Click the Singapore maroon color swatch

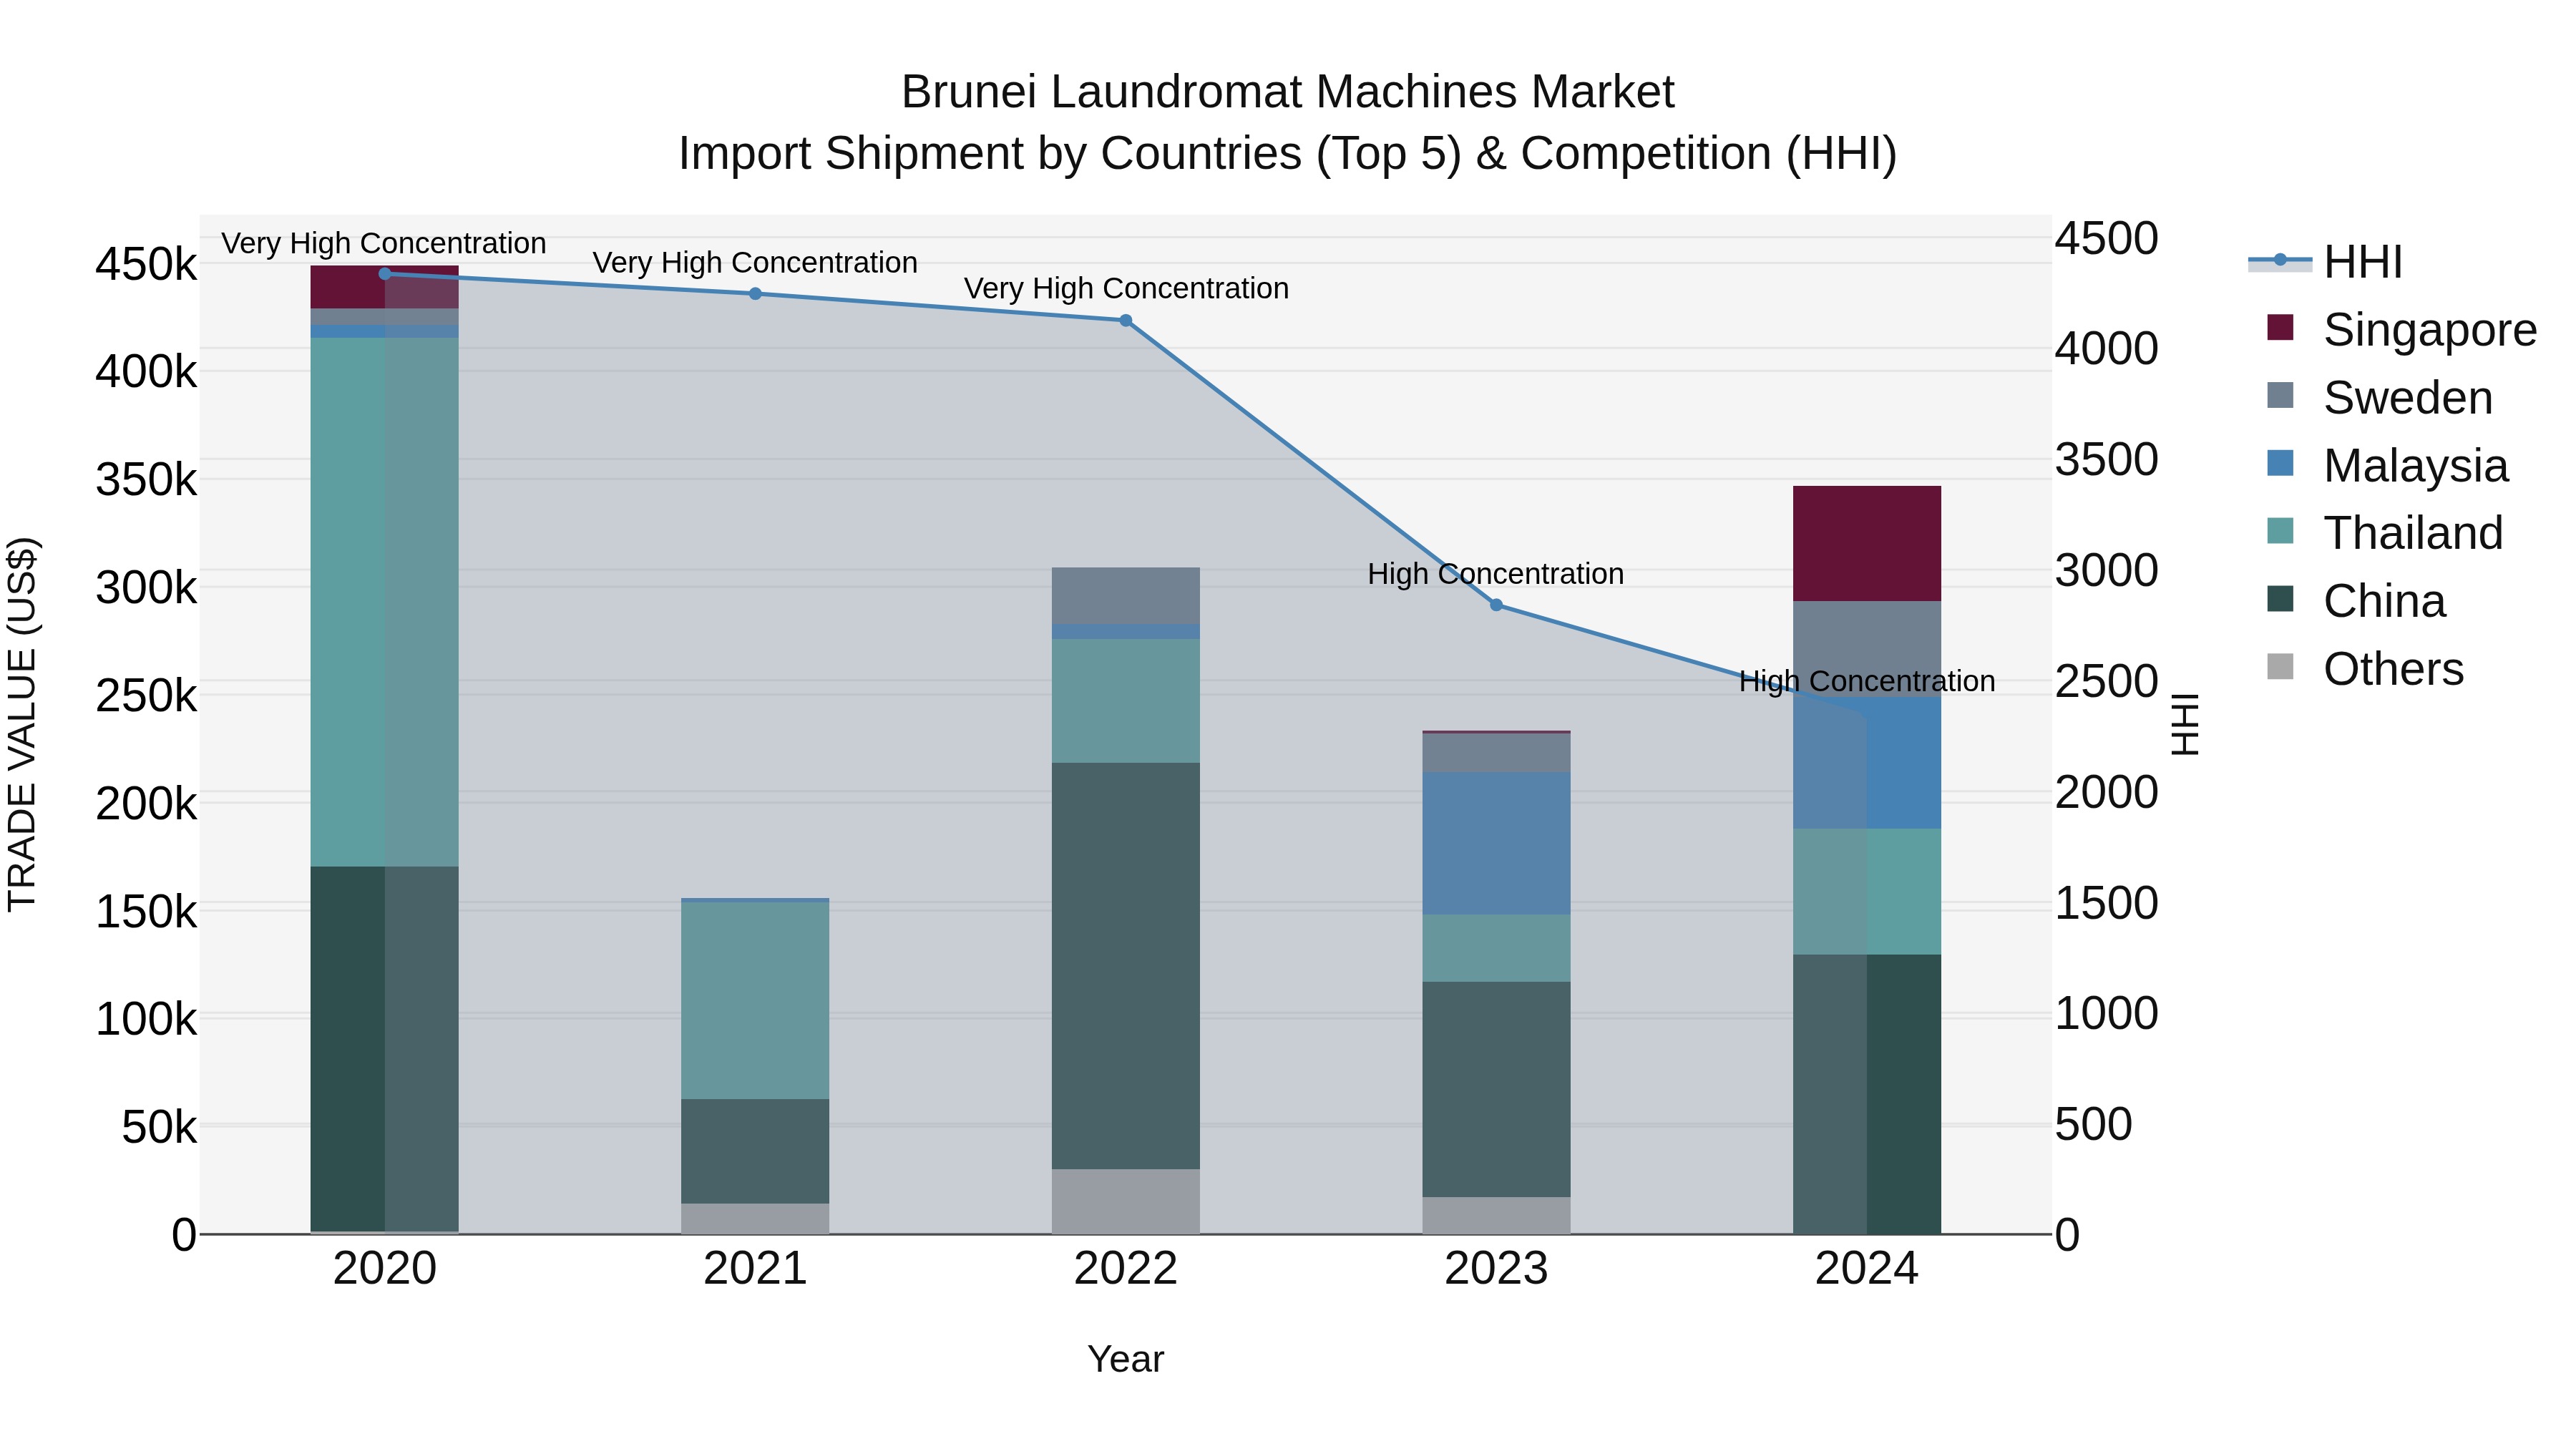click(x=2280, y=327)
